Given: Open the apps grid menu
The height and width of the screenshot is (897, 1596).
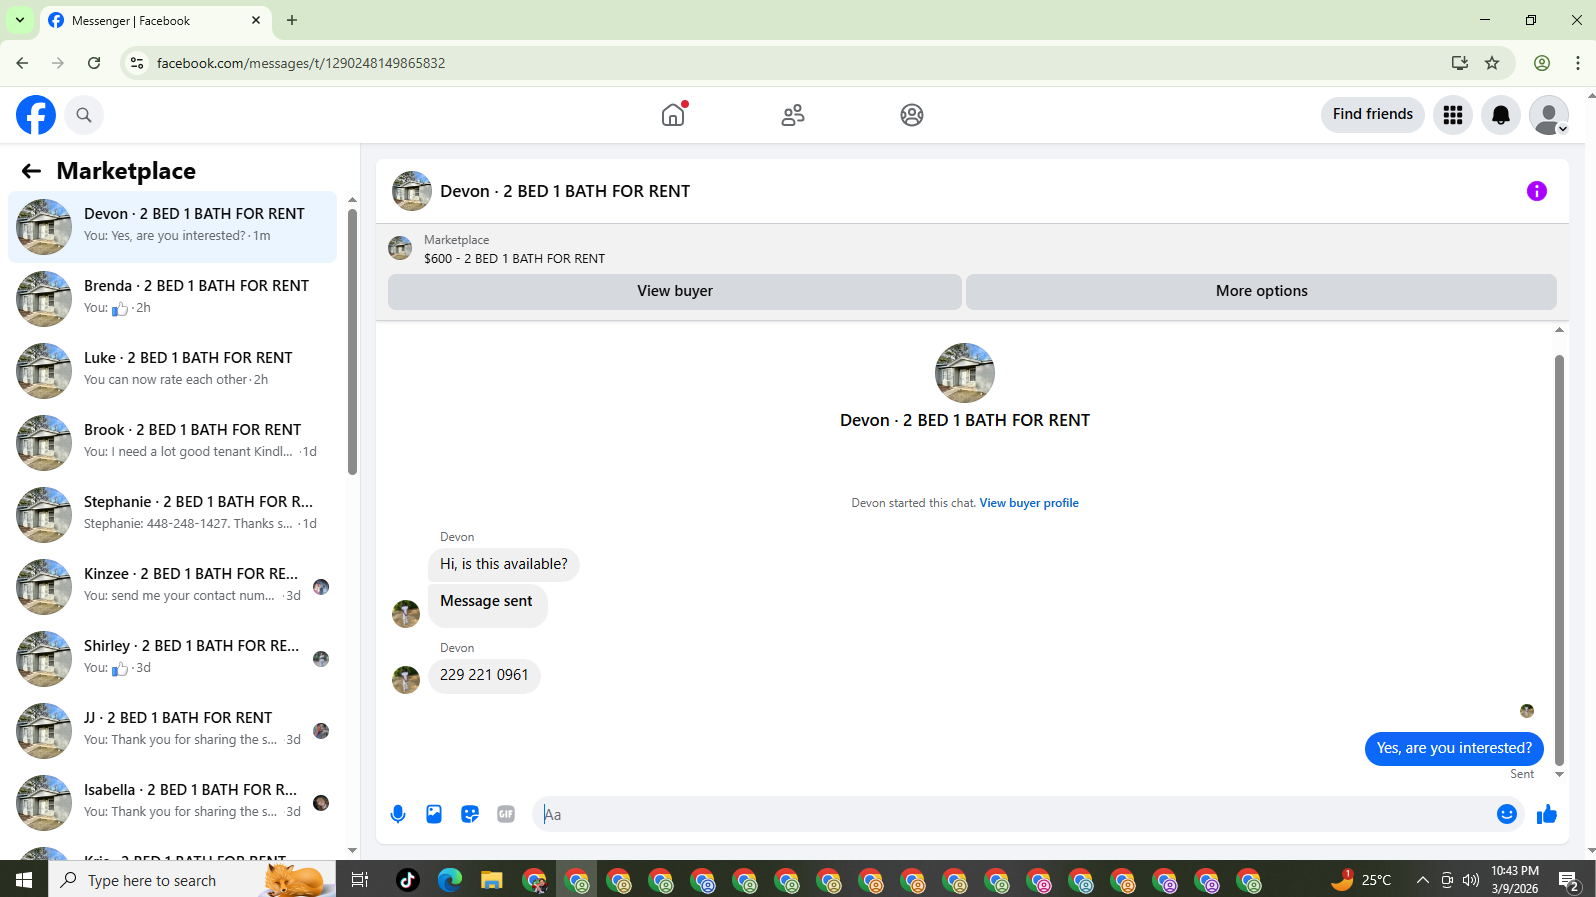Looking at the screenshot, I should tap(1453, 115).
